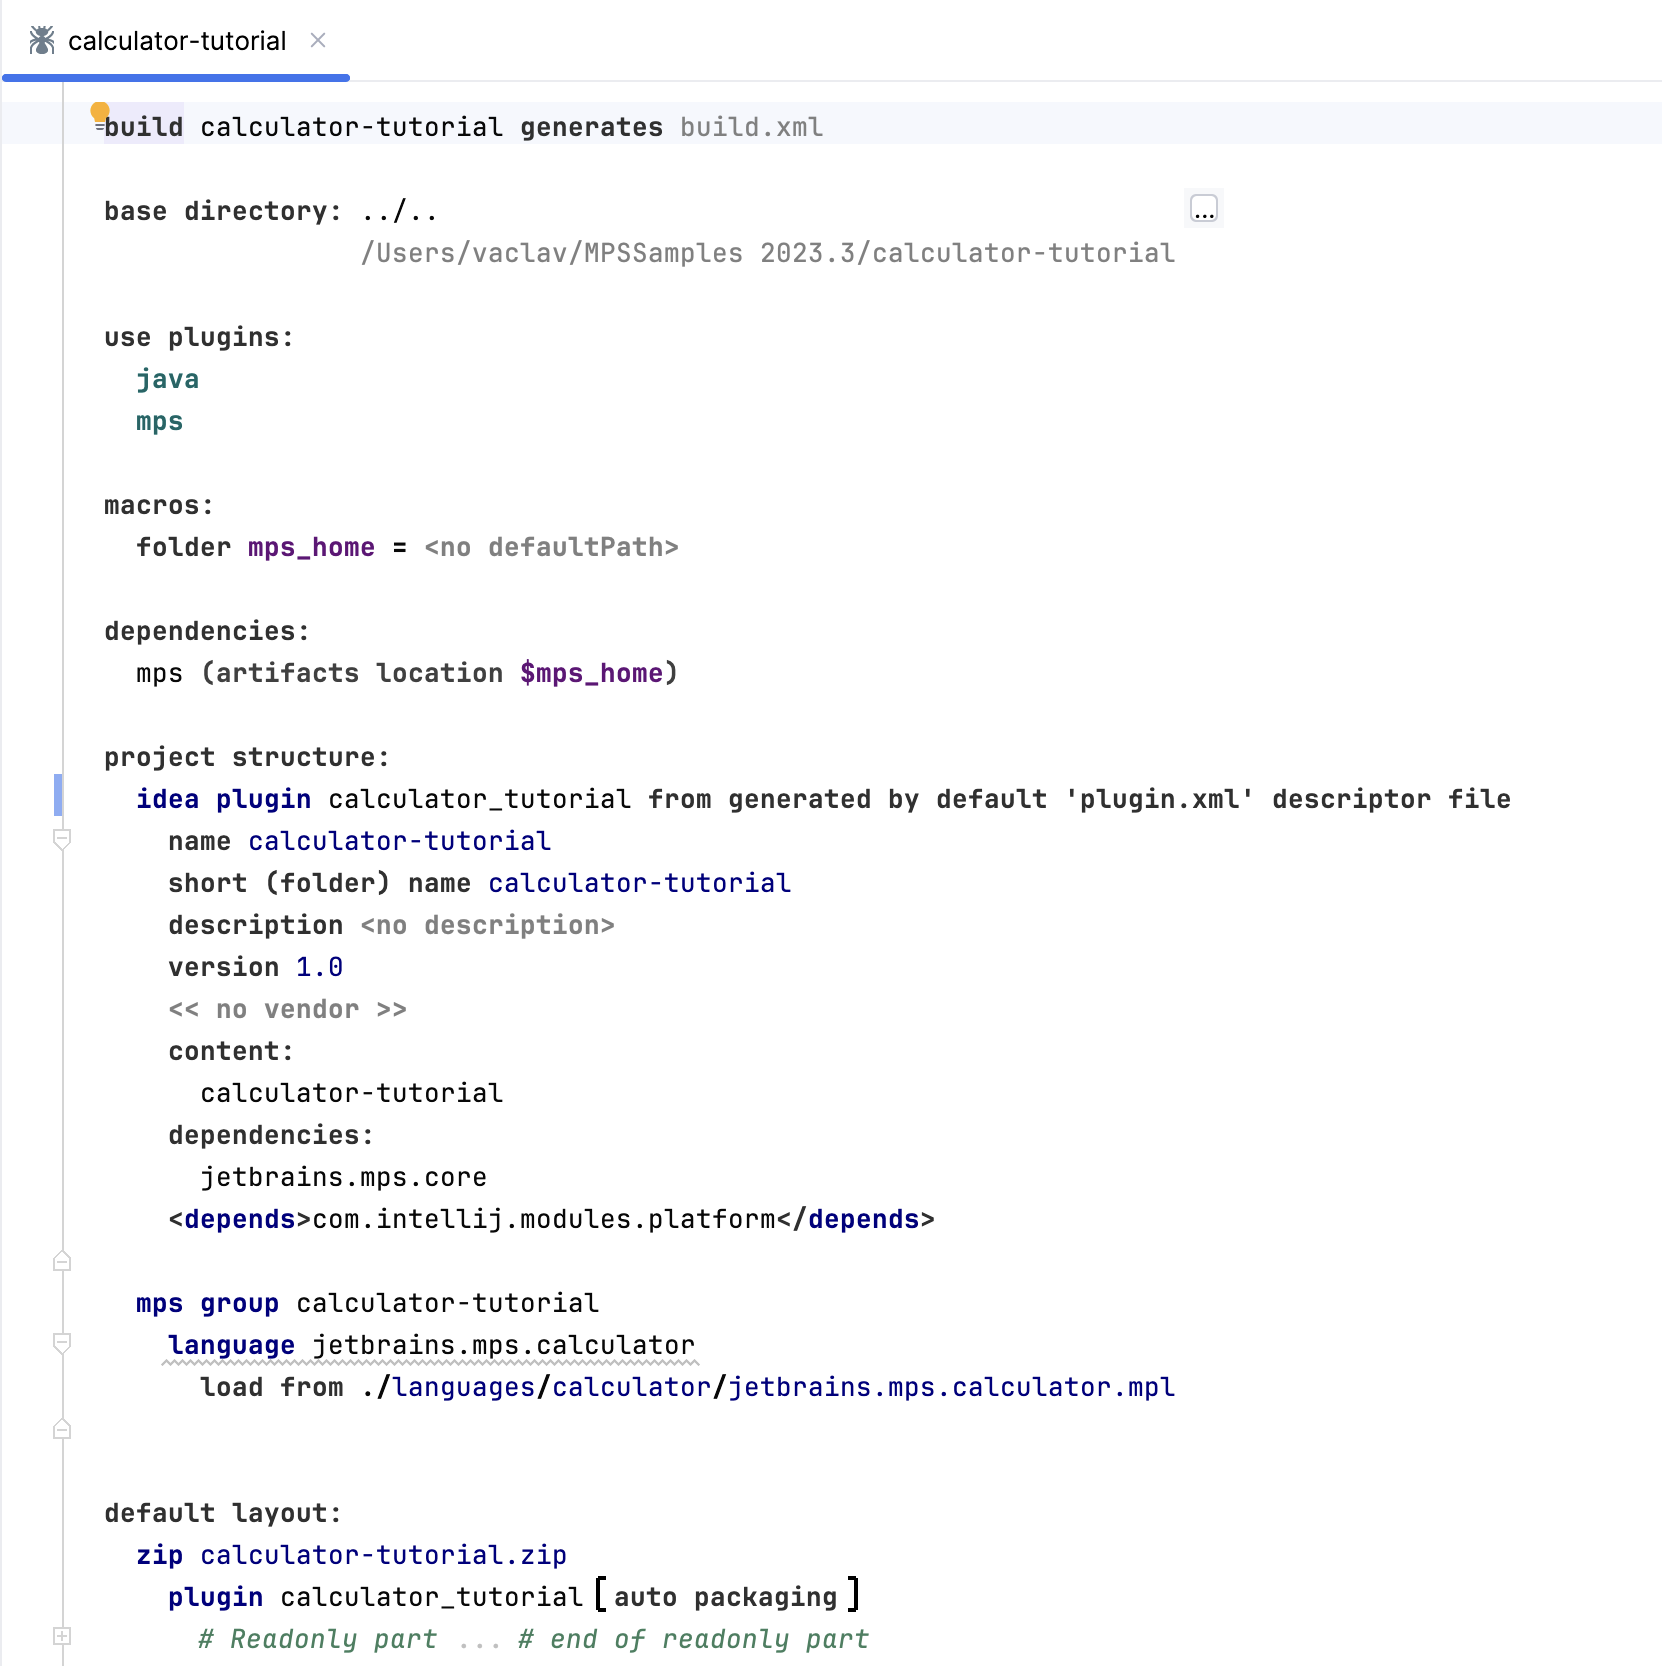1662x1666 pixels.
Task: Collapse the fold region above mps group
Action: click(x=63, y=1262)
